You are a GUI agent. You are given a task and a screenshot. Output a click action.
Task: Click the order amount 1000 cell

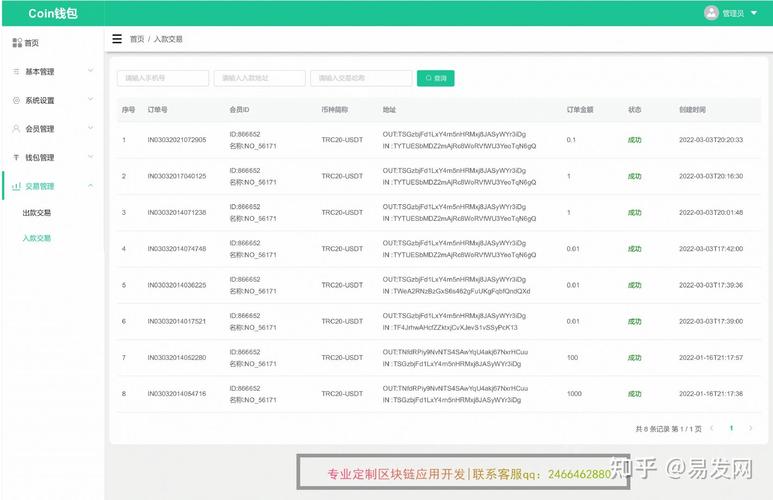click(x=574, y=393)
